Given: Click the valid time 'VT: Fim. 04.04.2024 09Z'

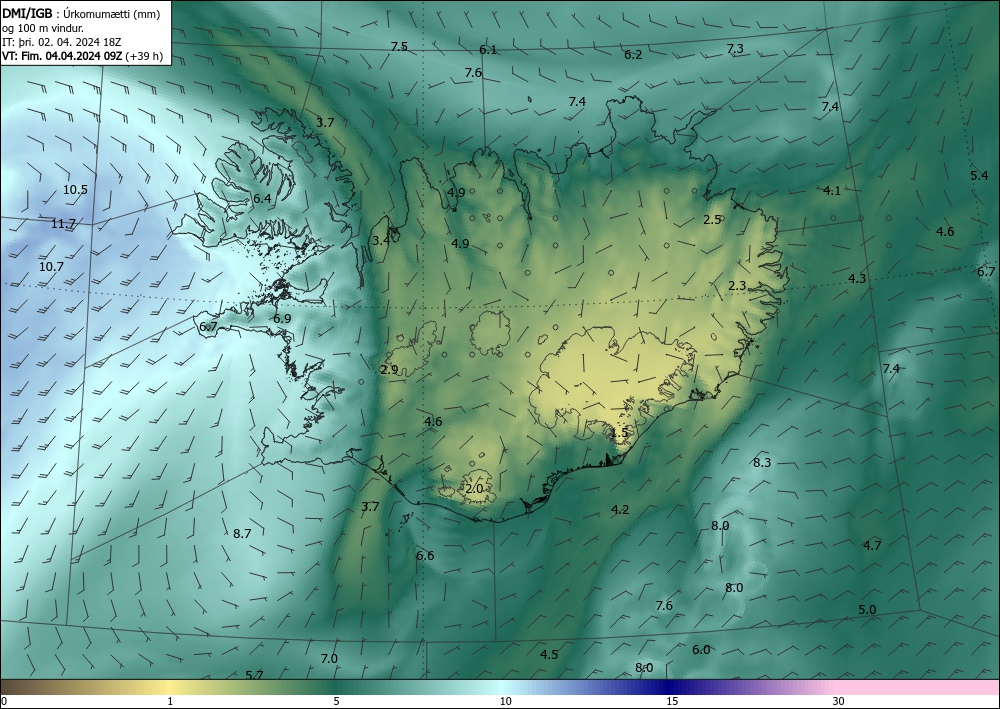Looking at the screenshot, I should tap(62, 56).
